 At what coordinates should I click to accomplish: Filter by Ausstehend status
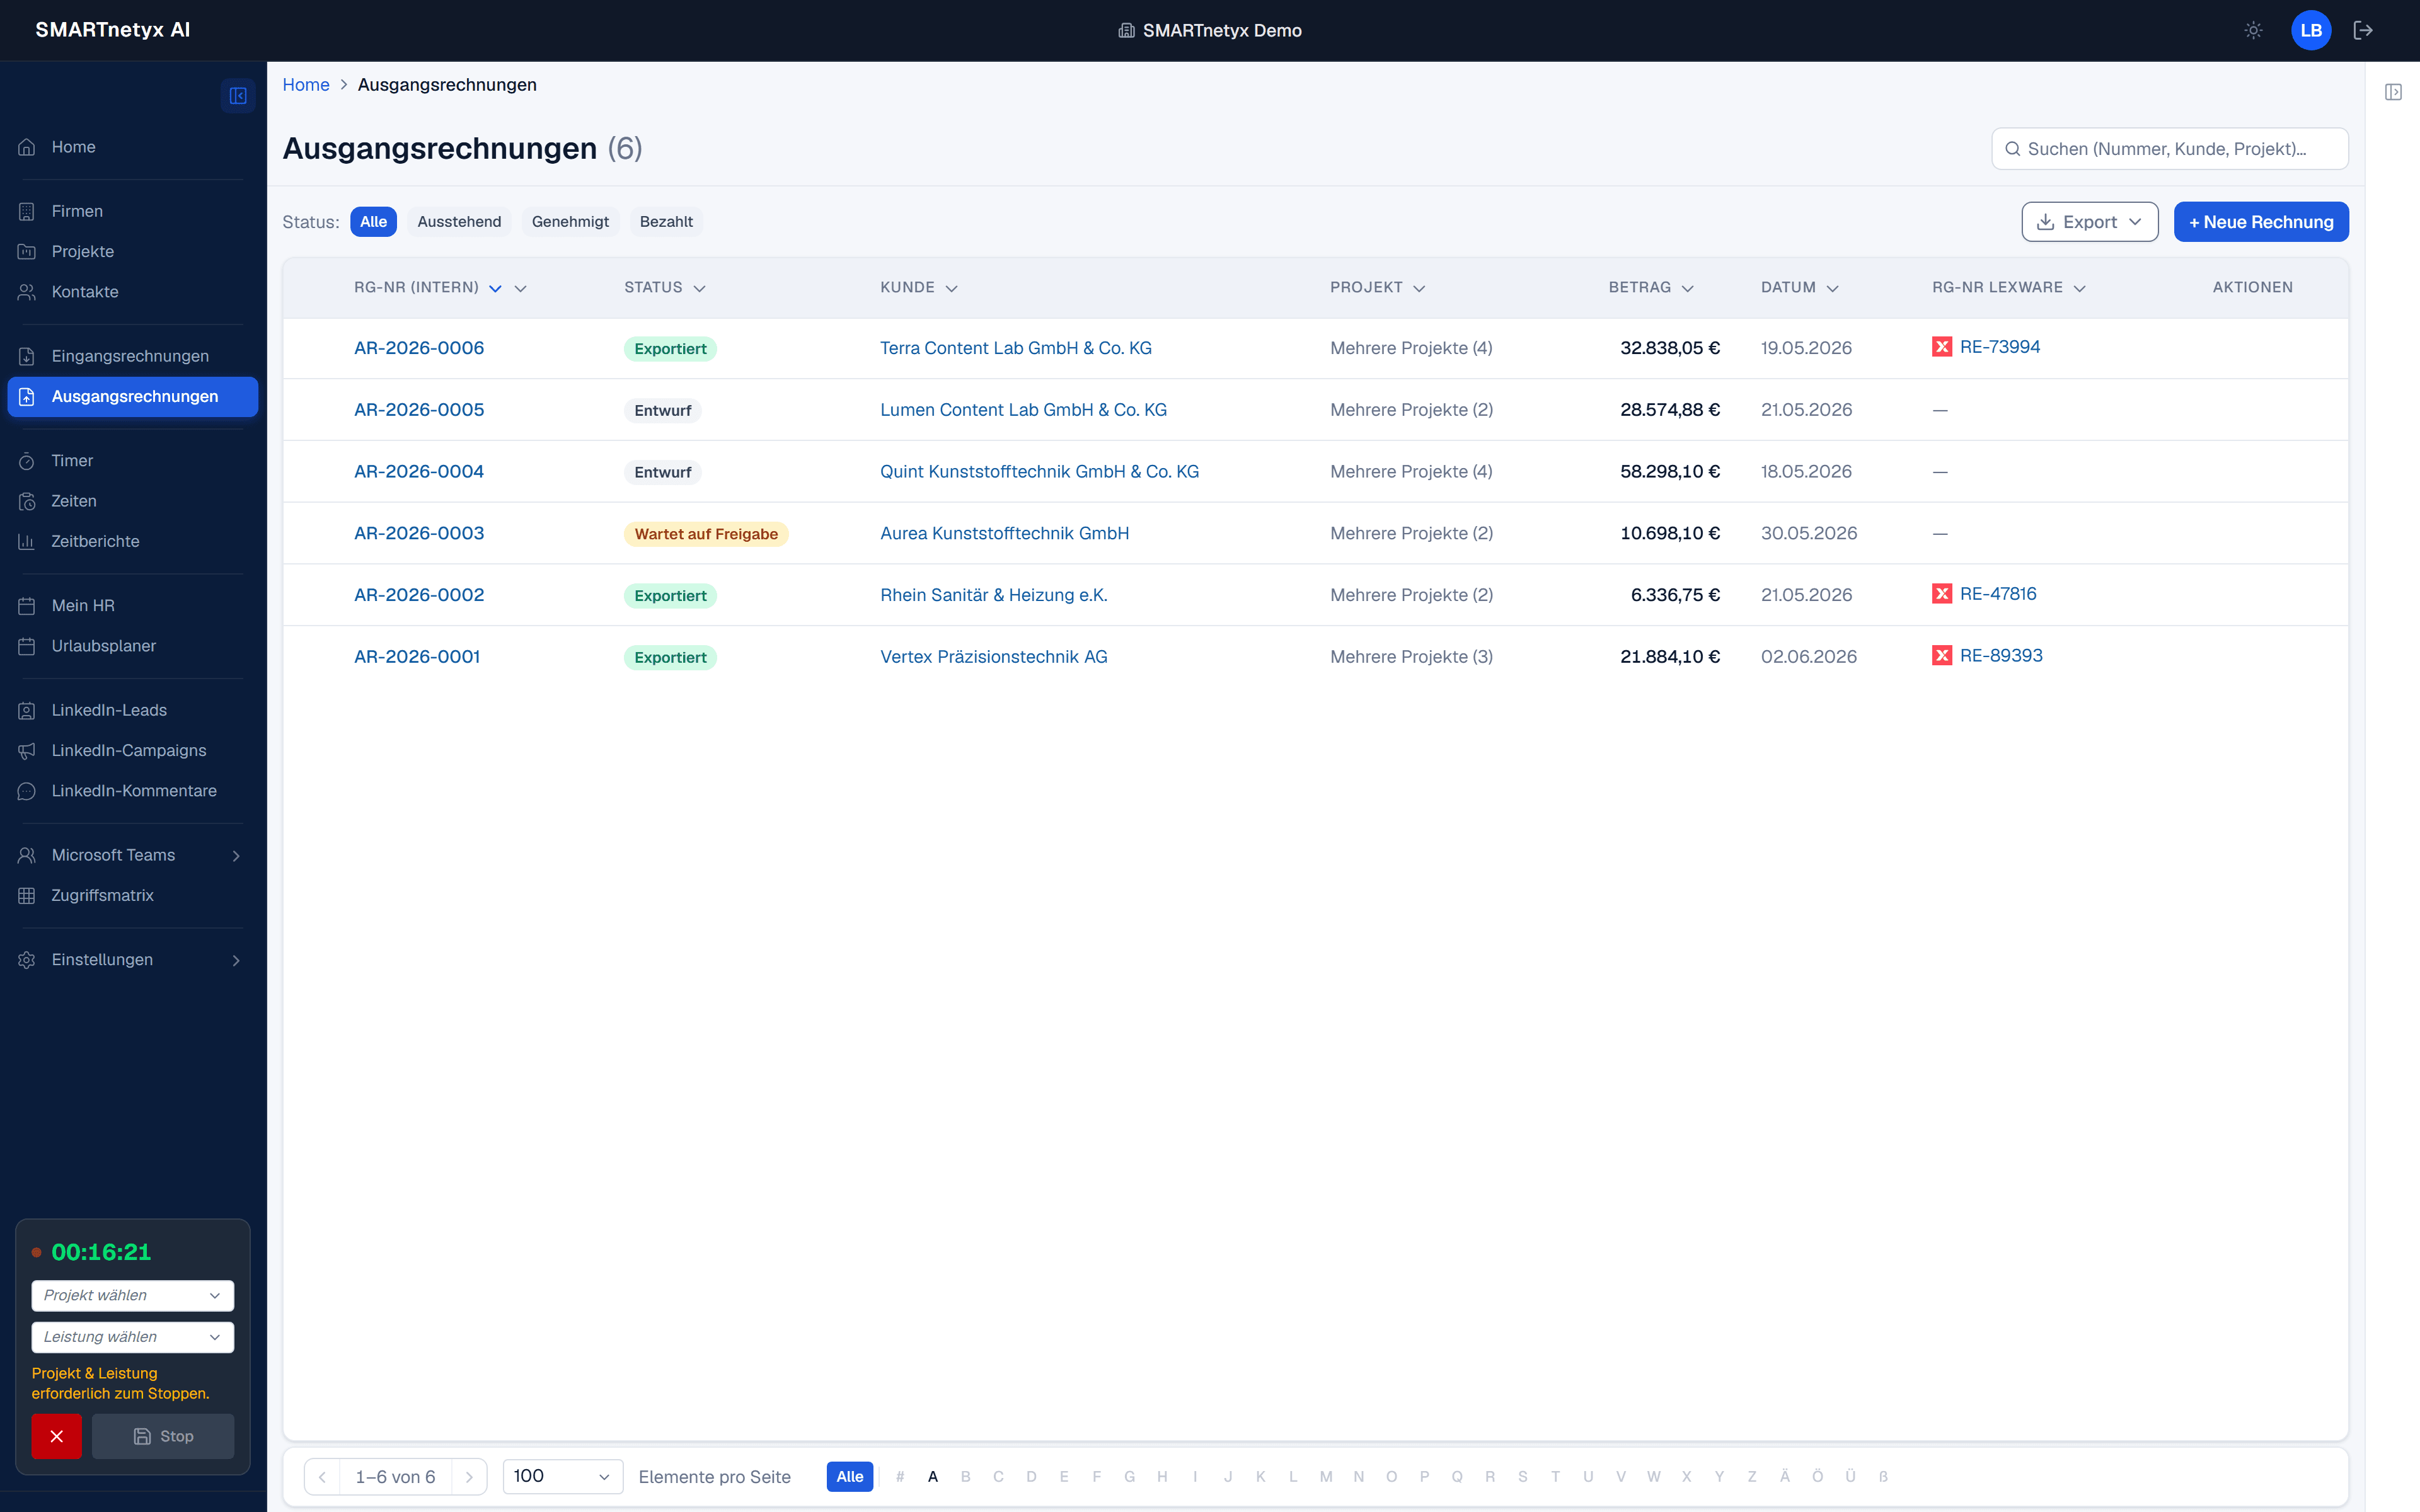(x=459, y=222)
